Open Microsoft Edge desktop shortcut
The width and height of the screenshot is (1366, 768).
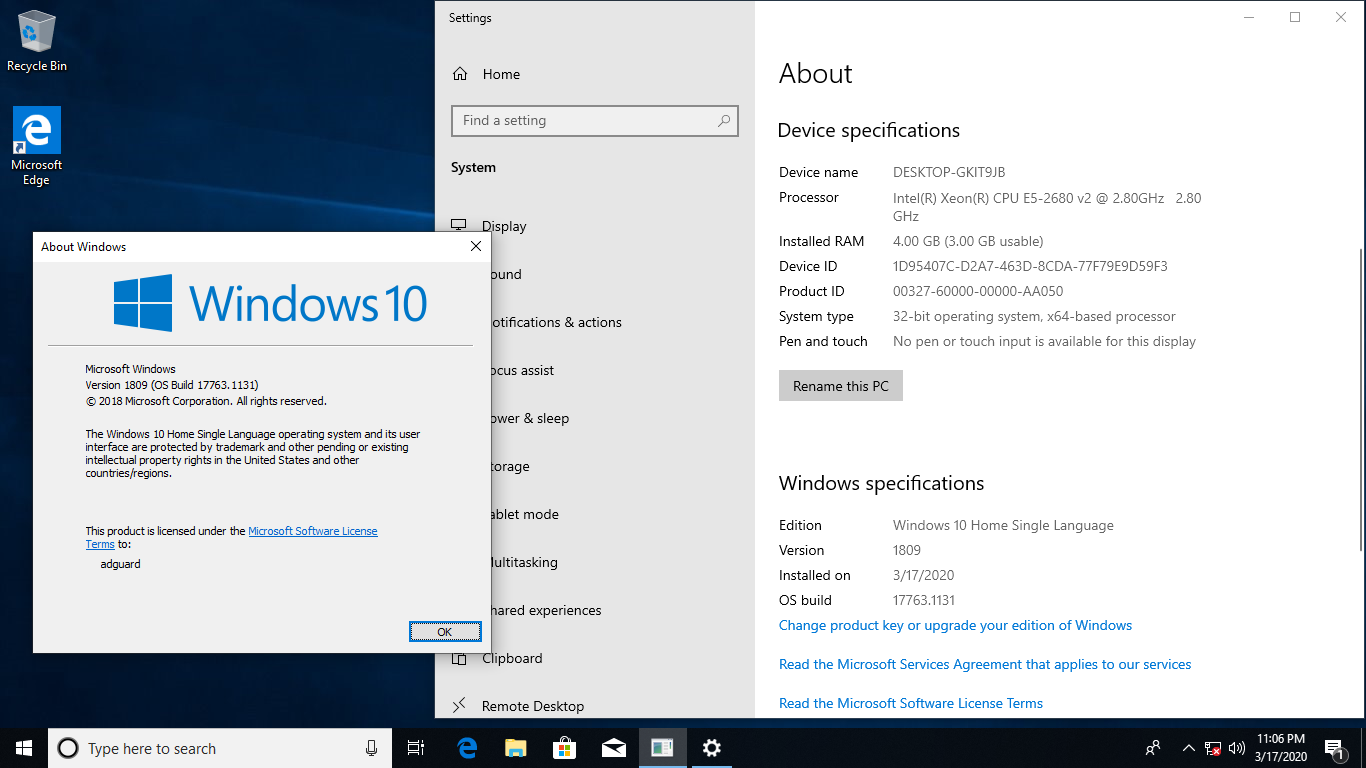(37, 146)
